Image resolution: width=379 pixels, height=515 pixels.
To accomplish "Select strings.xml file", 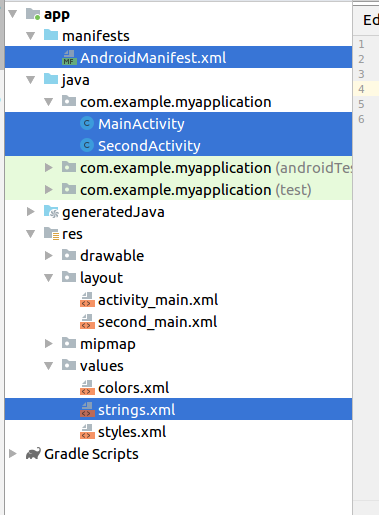I will 137,410.
